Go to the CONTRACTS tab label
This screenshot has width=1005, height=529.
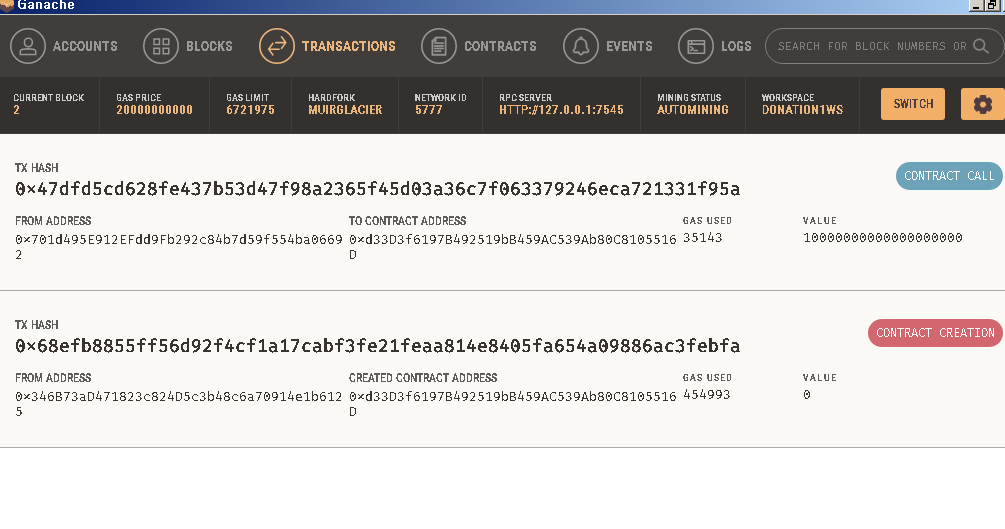pos(500,46)
